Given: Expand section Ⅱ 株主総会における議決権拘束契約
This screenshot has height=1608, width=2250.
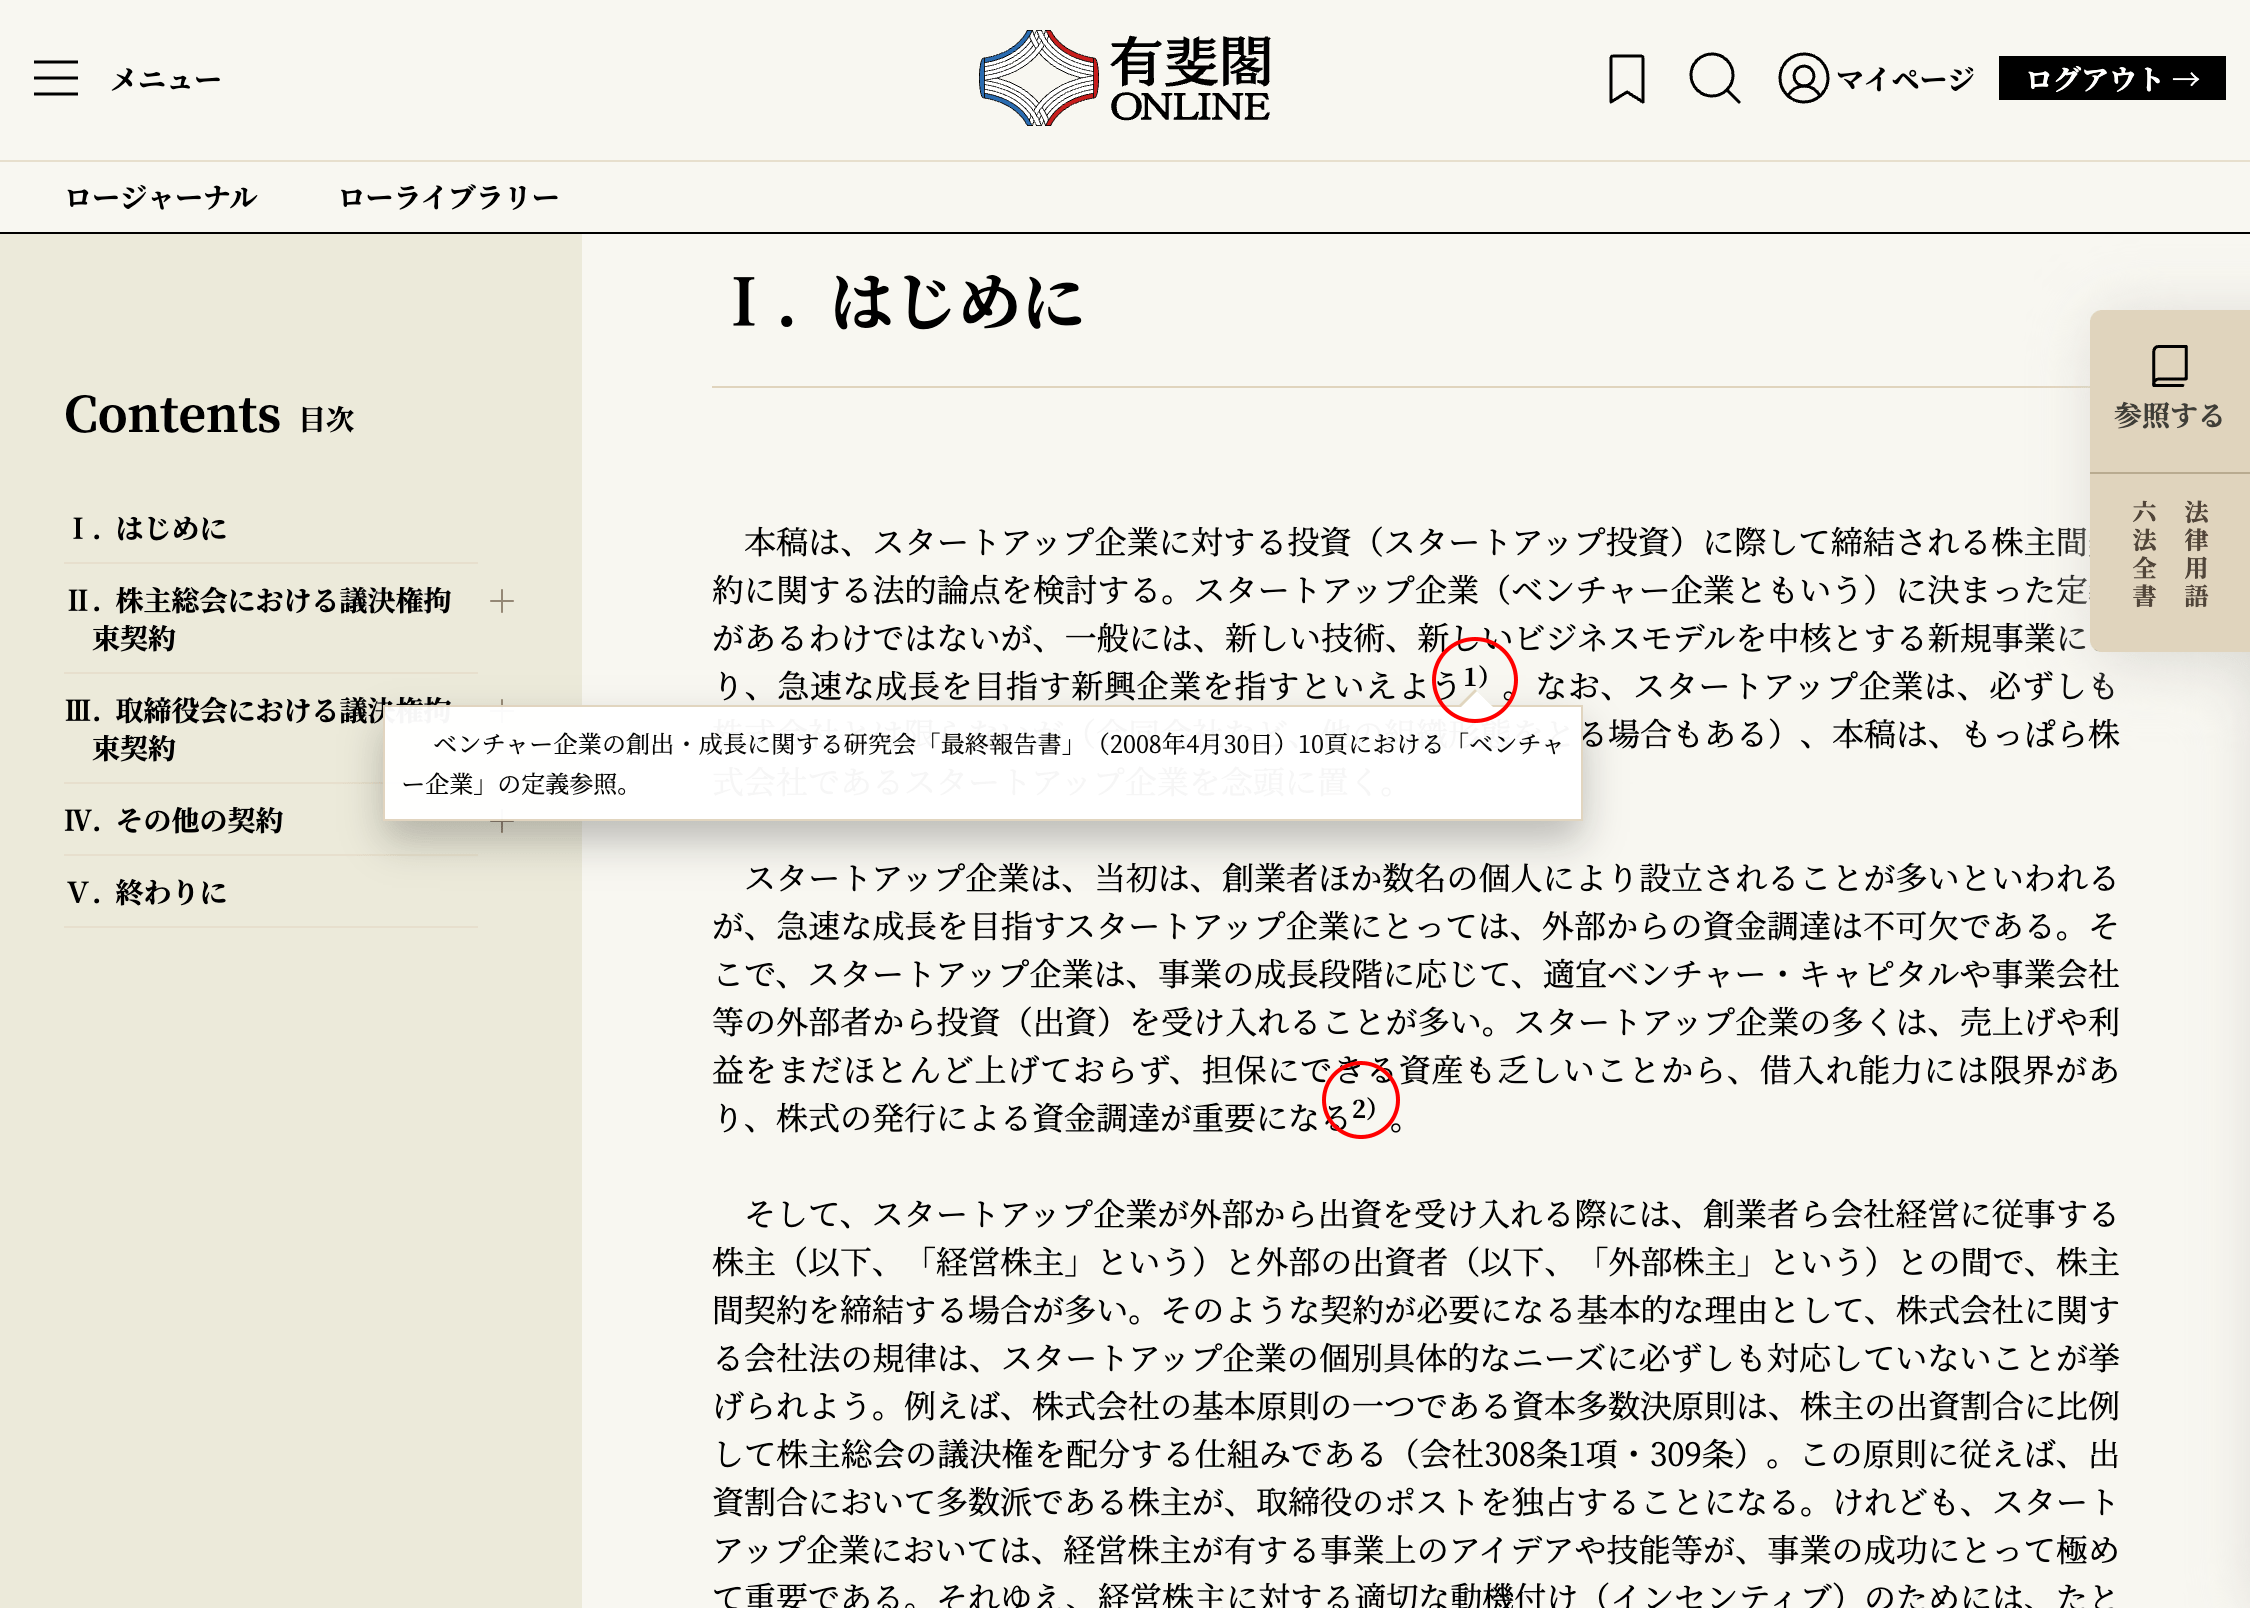Looking at the screenshot, I should click(502, 601).
